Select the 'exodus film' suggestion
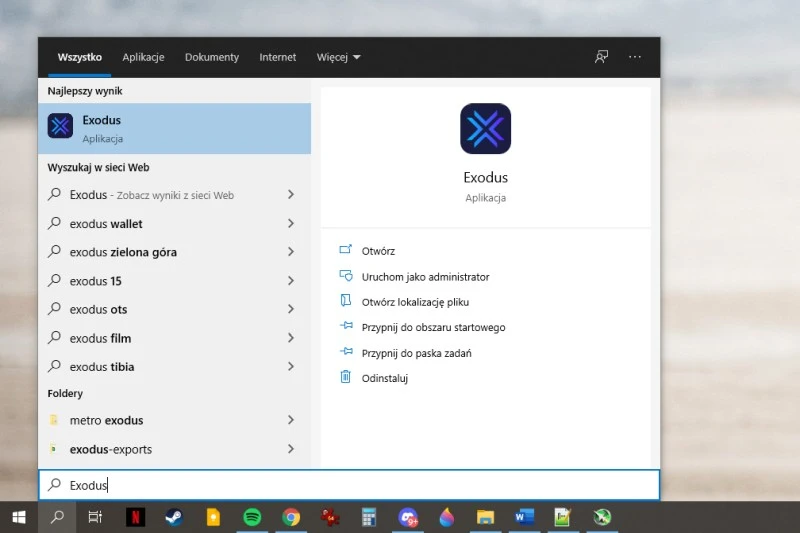Viewport: 800px width, 533px height. point(174,338)
